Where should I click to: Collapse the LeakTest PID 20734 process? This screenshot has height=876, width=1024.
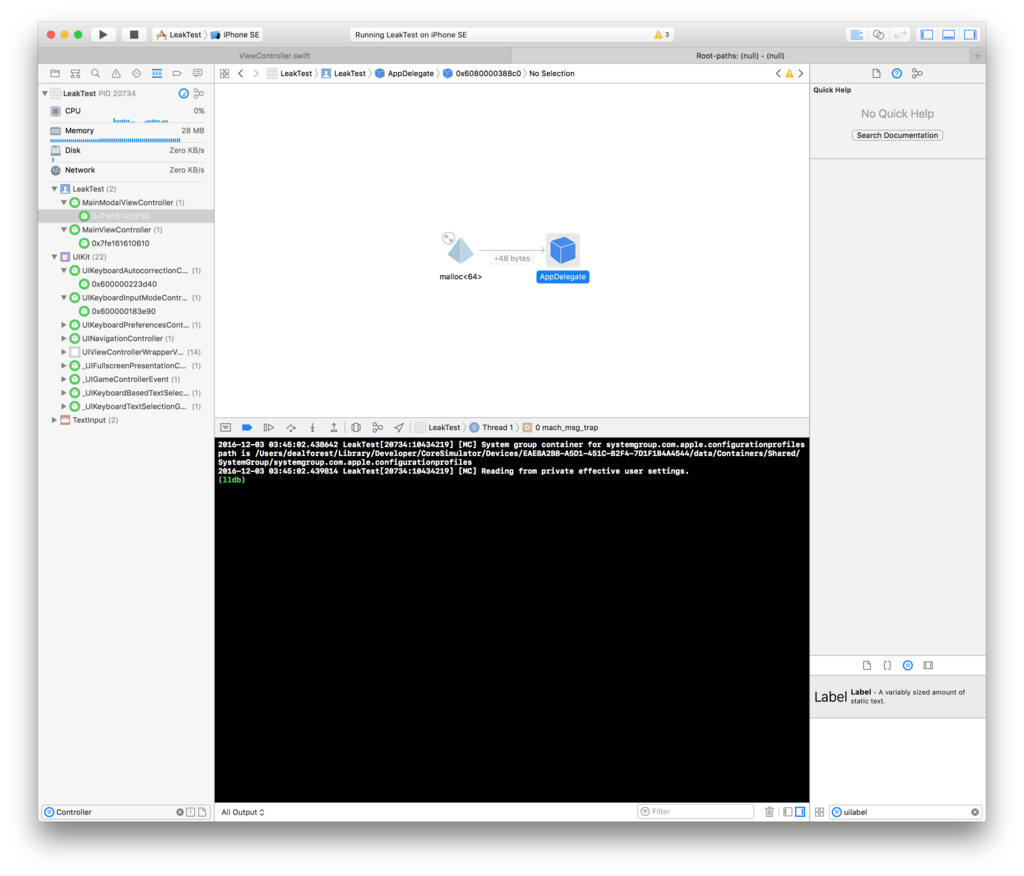[x=45, y=93]
